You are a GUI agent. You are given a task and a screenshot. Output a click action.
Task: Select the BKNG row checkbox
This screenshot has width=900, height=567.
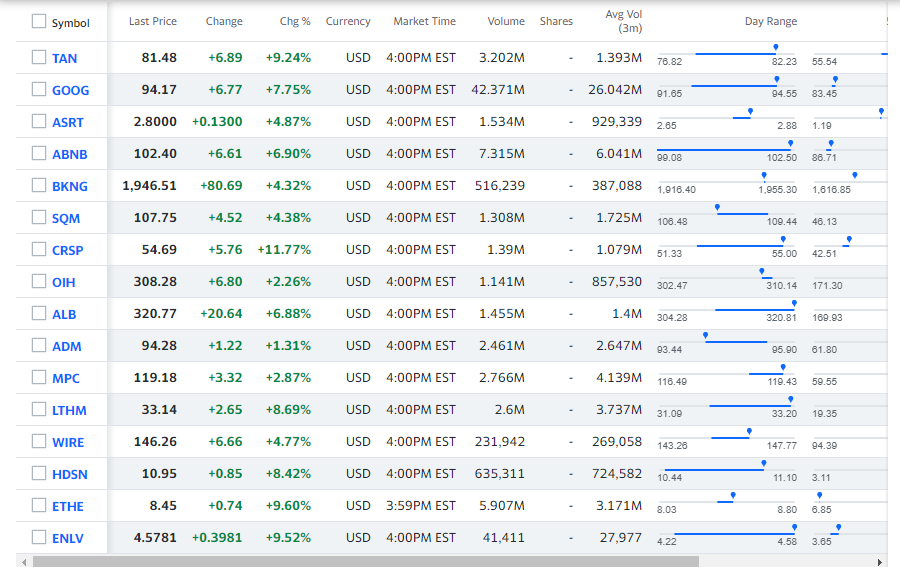coord(38,185)
